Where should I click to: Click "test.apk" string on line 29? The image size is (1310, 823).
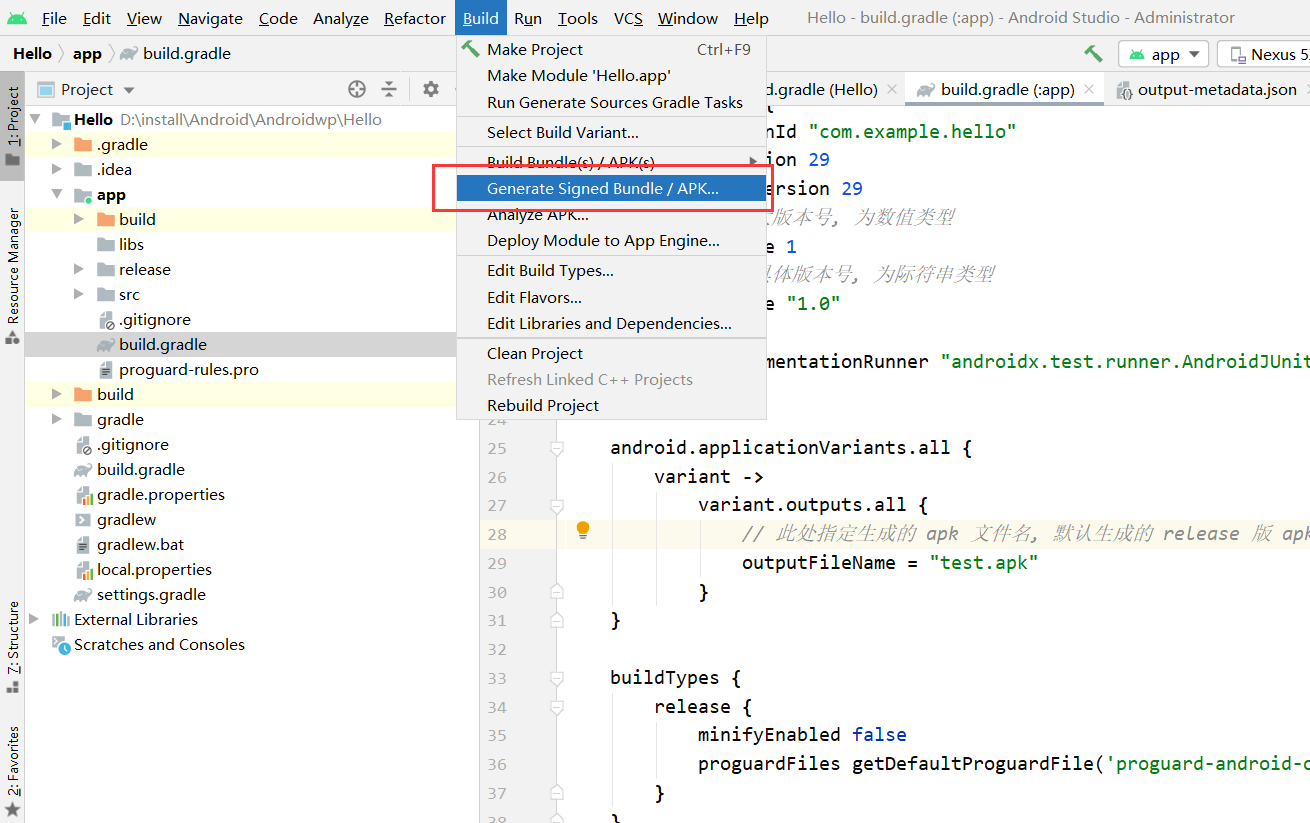(x=984, y=562)
